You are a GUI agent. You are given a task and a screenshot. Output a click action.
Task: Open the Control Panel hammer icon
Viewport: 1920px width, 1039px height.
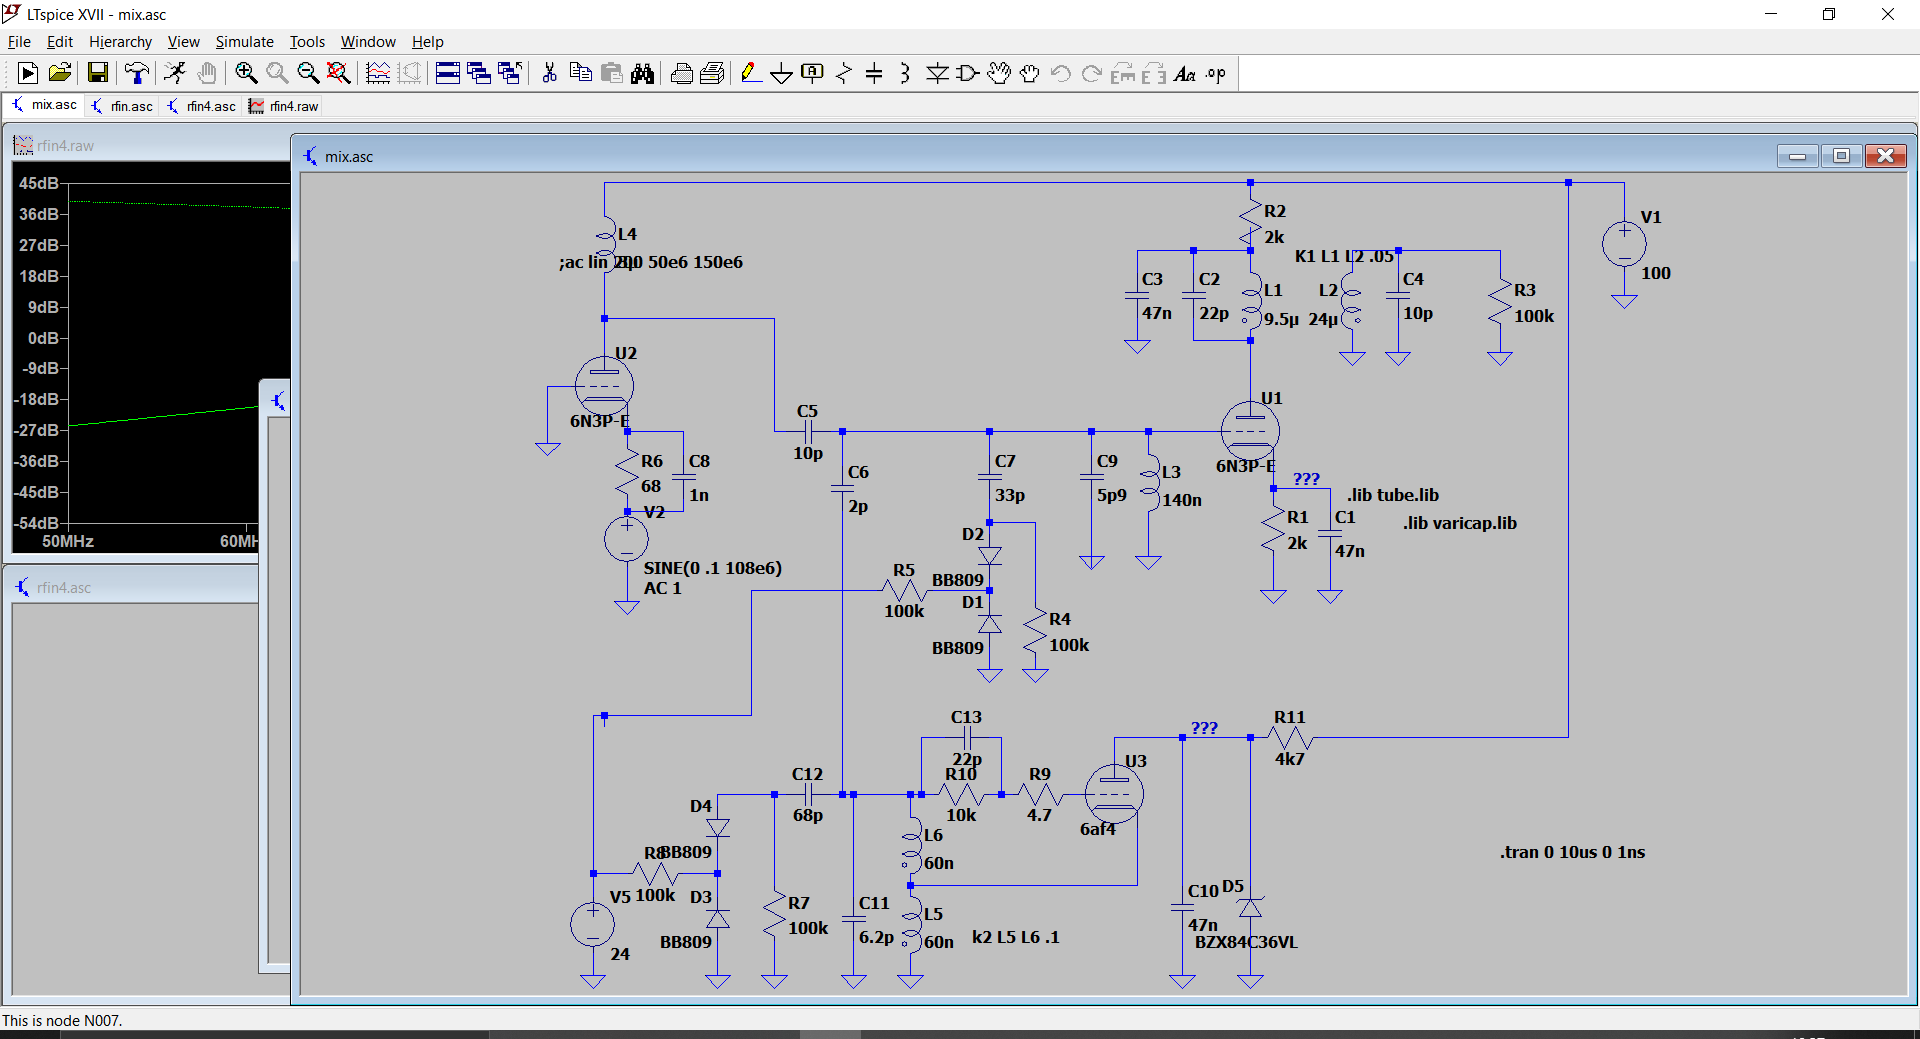(x=136, y=73)
